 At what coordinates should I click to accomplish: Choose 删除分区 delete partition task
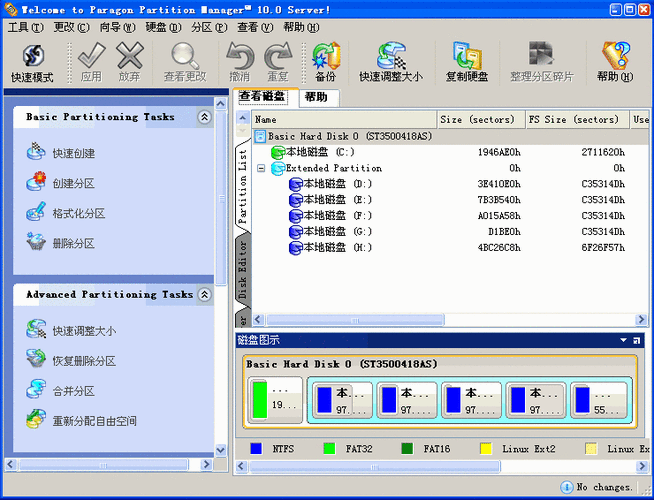point(61,243)
